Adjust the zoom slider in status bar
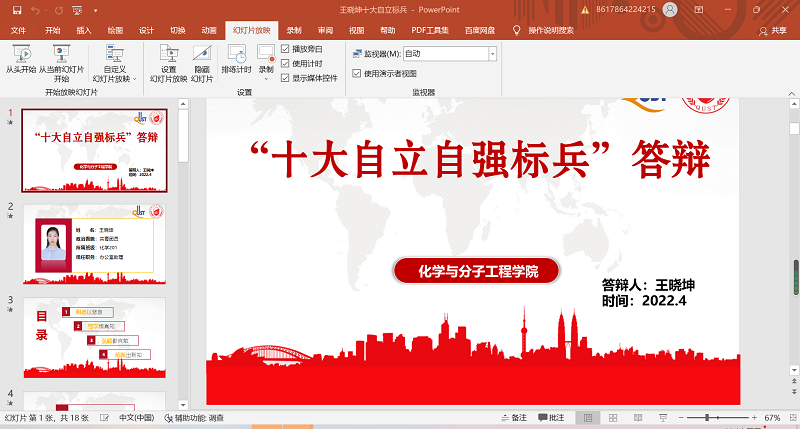 point(706,417)
